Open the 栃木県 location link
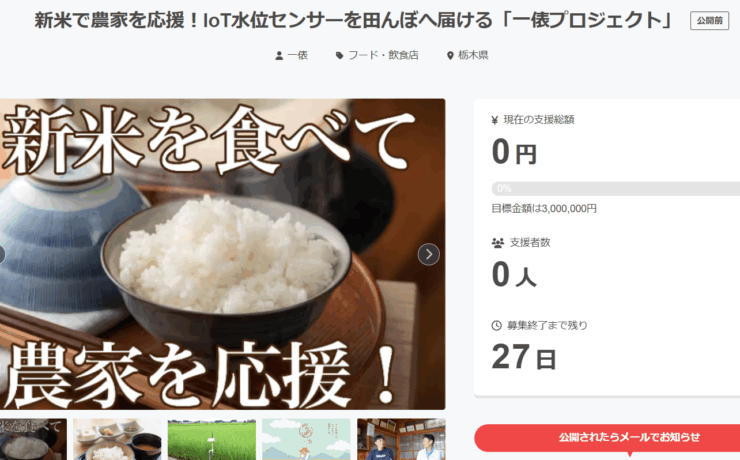The image size is (740, 460). point(473,56)
